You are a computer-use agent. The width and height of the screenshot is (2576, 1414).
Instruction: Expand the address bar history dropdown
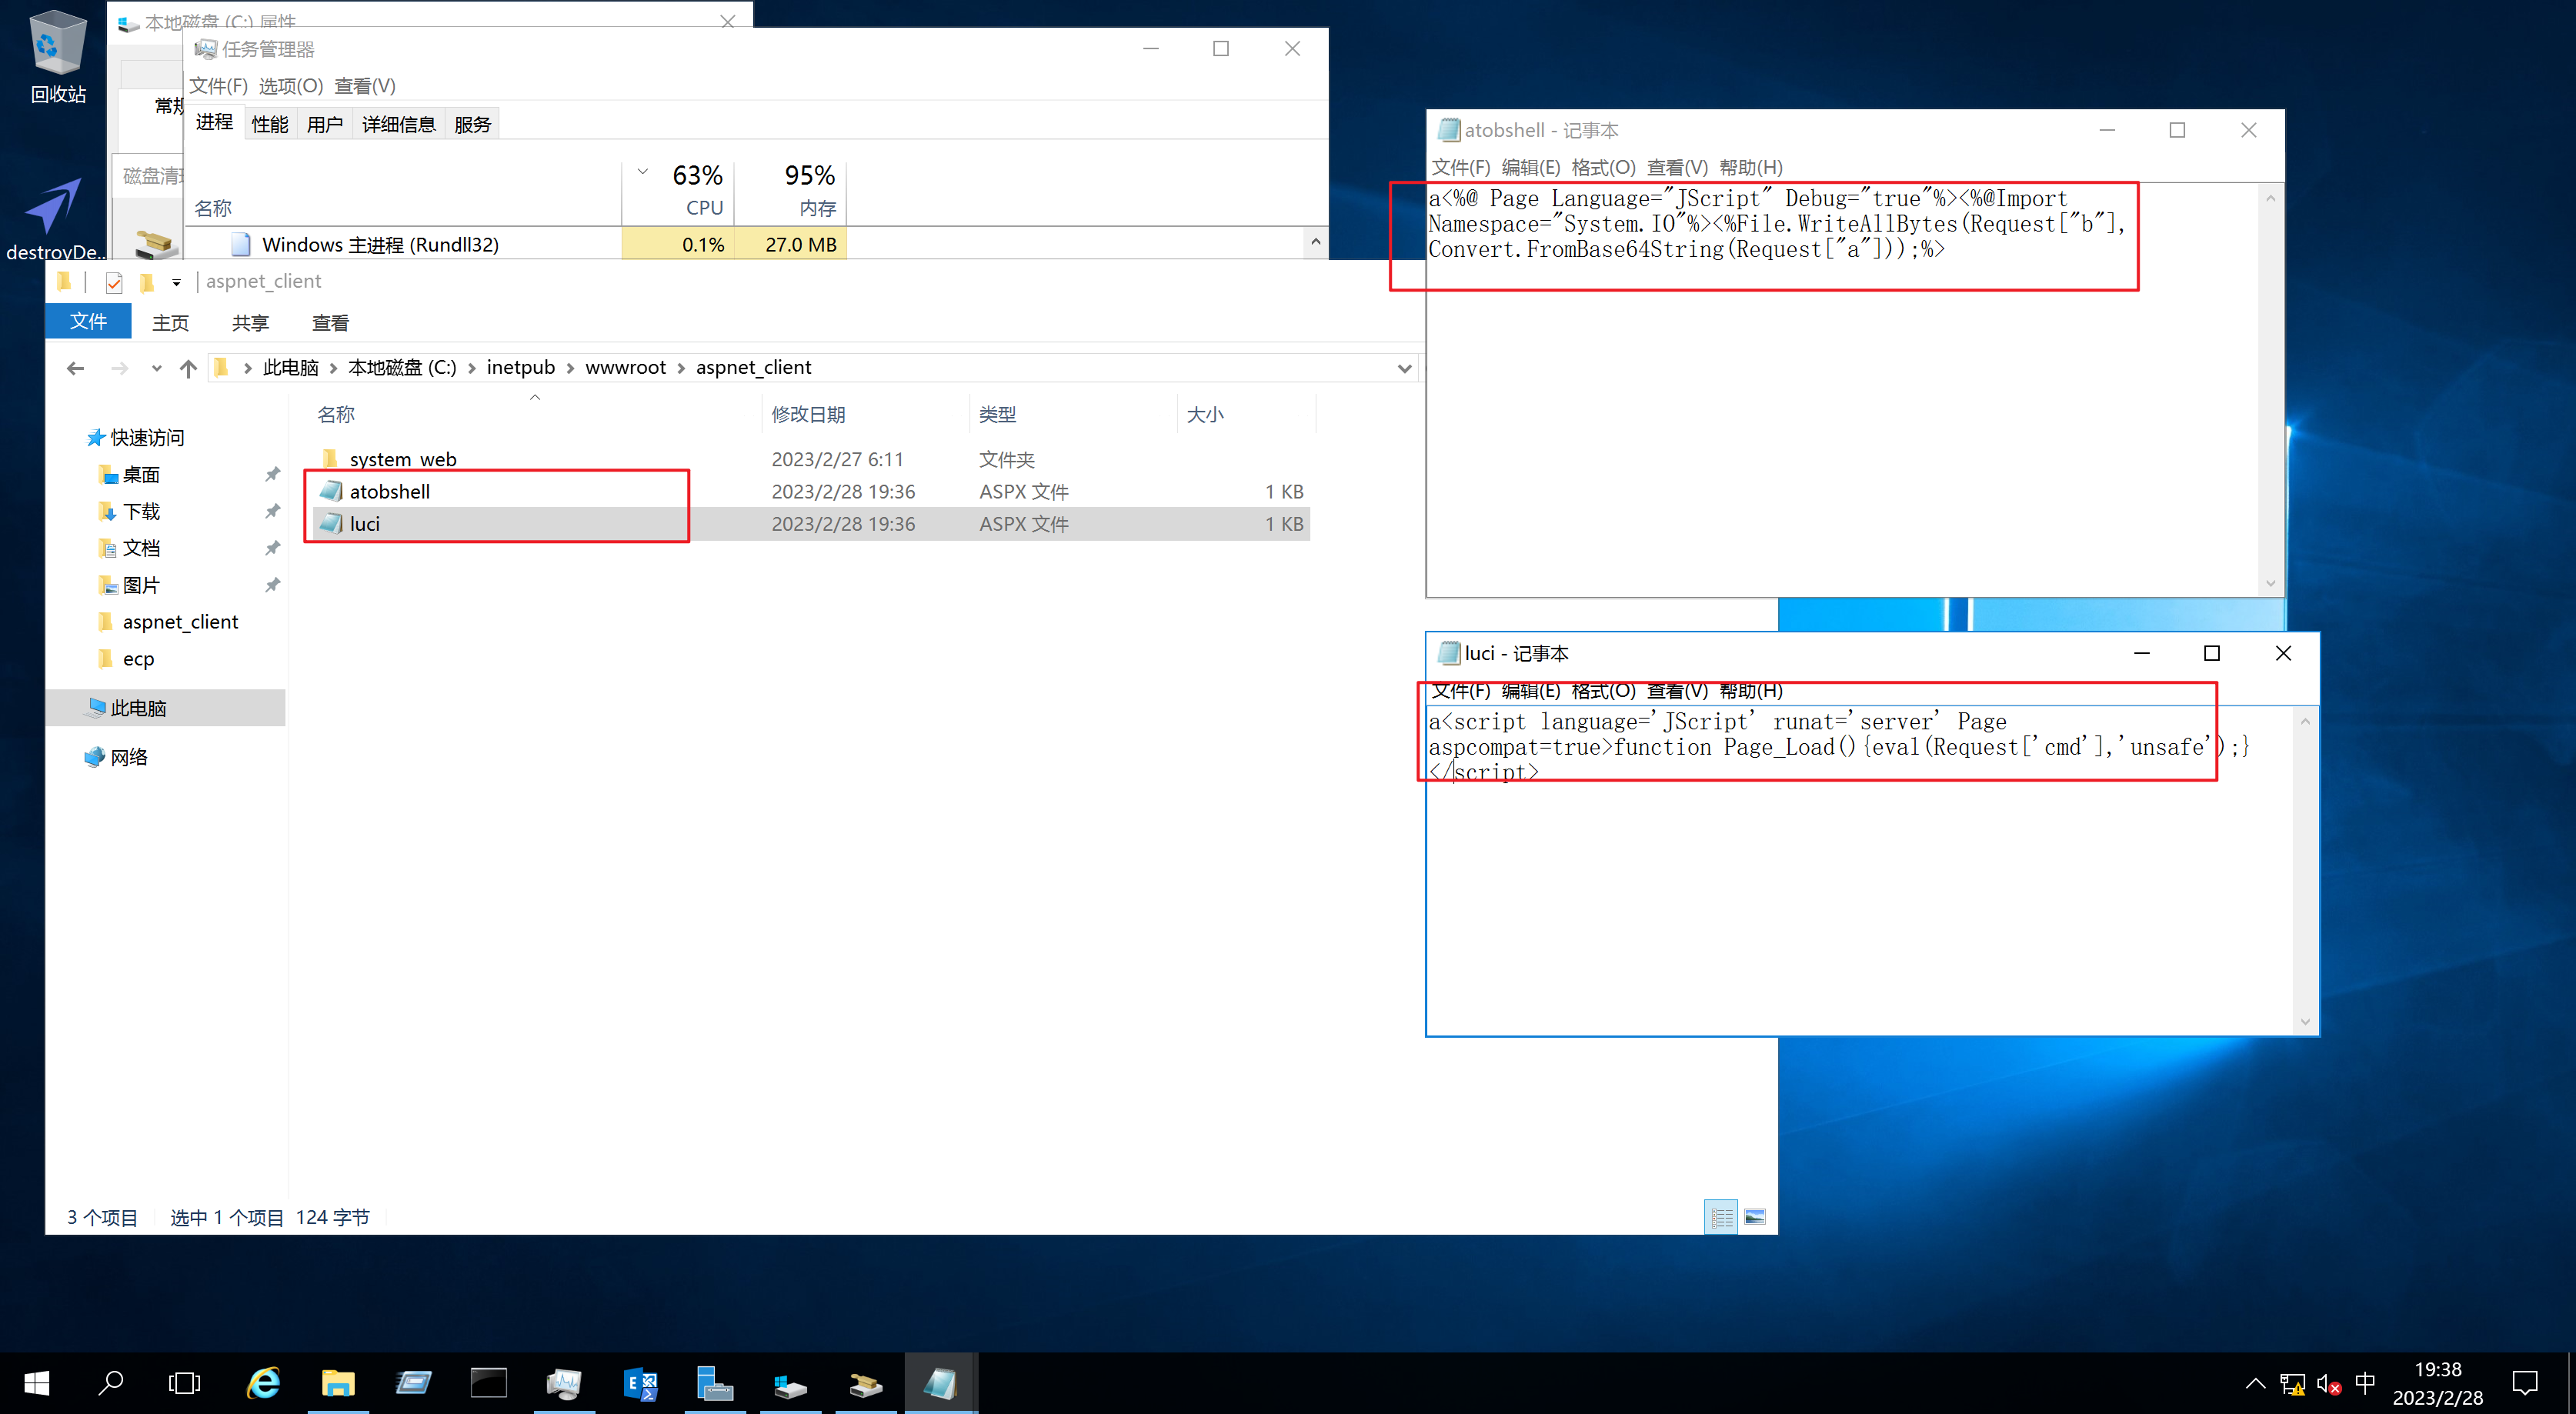[1404, 368]
